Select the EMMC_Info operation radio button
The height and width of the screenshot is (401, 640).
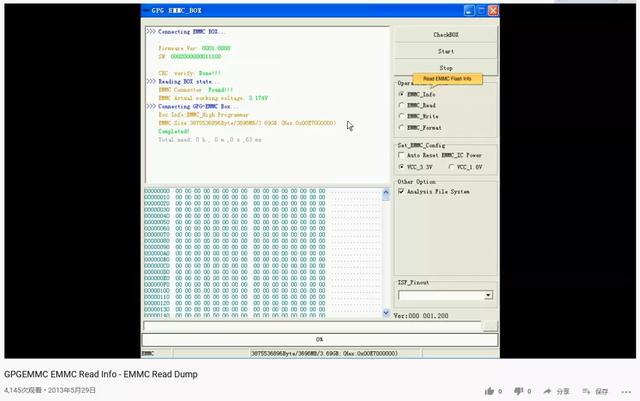point(402,94)
